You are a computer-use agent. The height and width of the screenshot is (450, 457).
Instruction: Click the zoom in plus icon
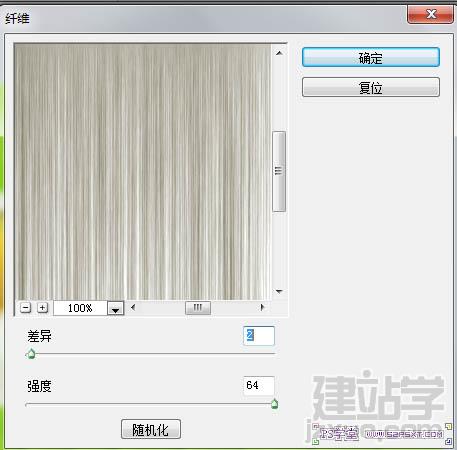[42, 307]
